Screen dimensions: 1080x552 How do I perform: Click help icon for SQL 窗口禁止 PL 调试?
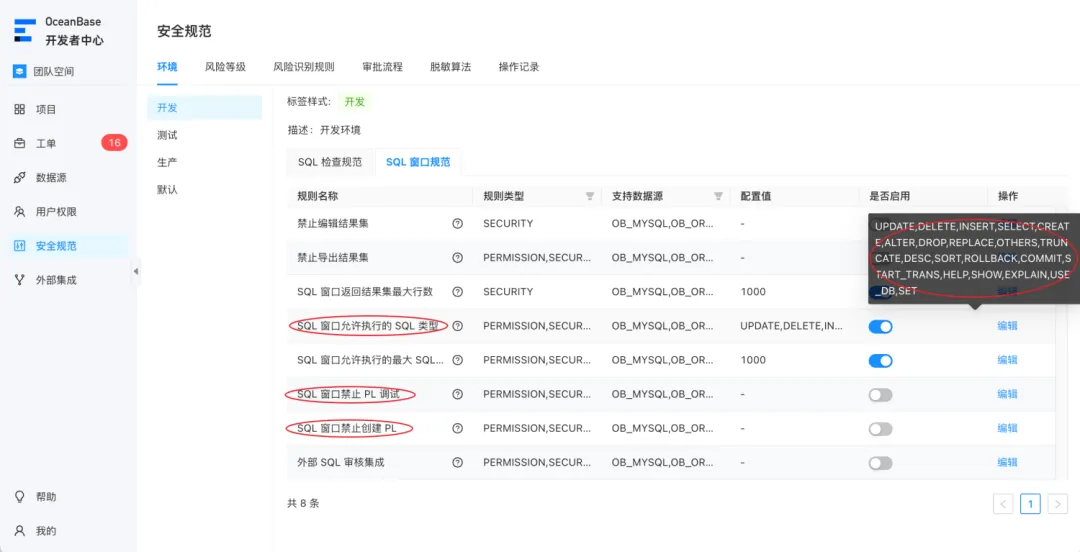(457, 394)
